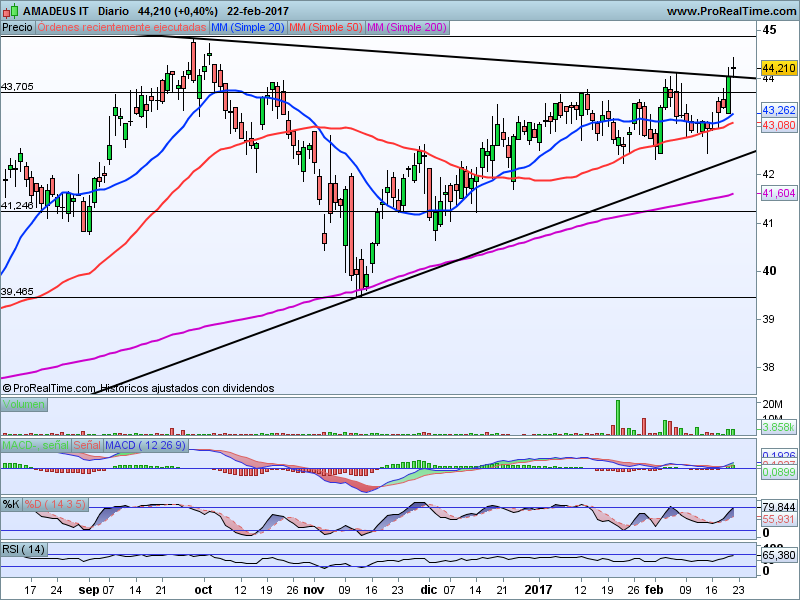
Task: Open the www.ProRealTime.com link
Action: click(731, 11)
